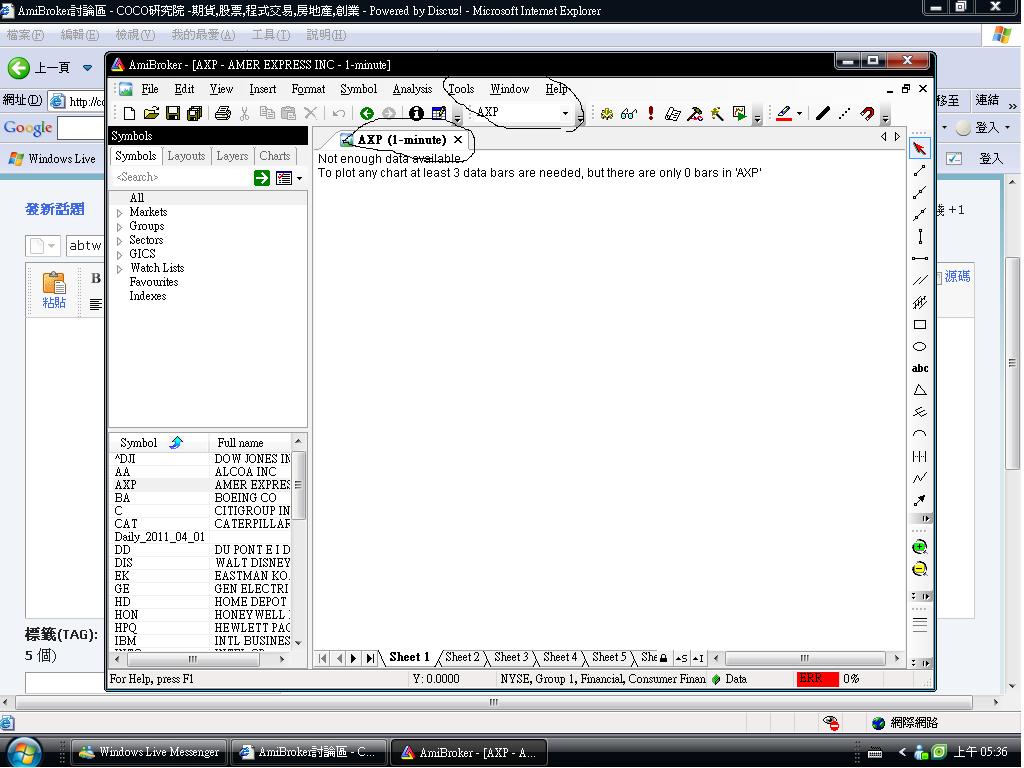The width and height of the screenshot is (1024, 768).
Task: Select the IBM symbol row
Action: pos(201,641)
